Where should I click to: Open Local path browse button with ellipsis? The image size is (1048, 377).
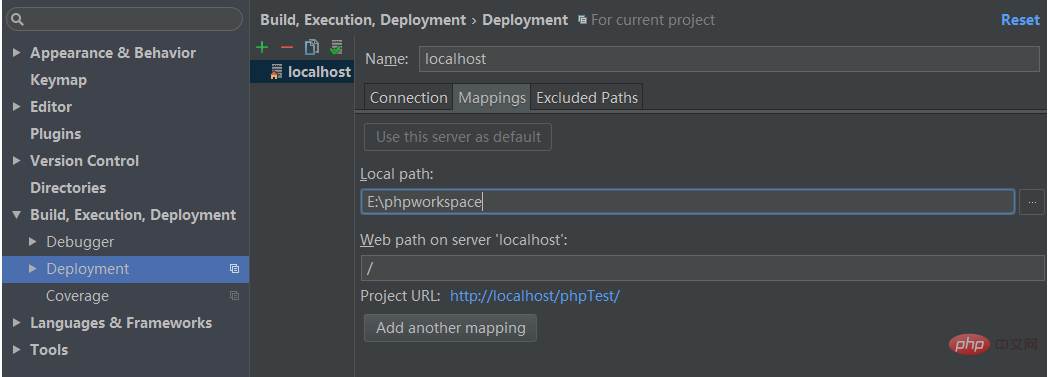1031,202
